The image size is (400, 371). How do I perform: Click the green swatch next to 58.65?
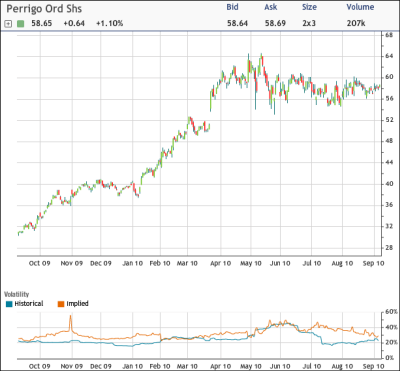[21, 24]
